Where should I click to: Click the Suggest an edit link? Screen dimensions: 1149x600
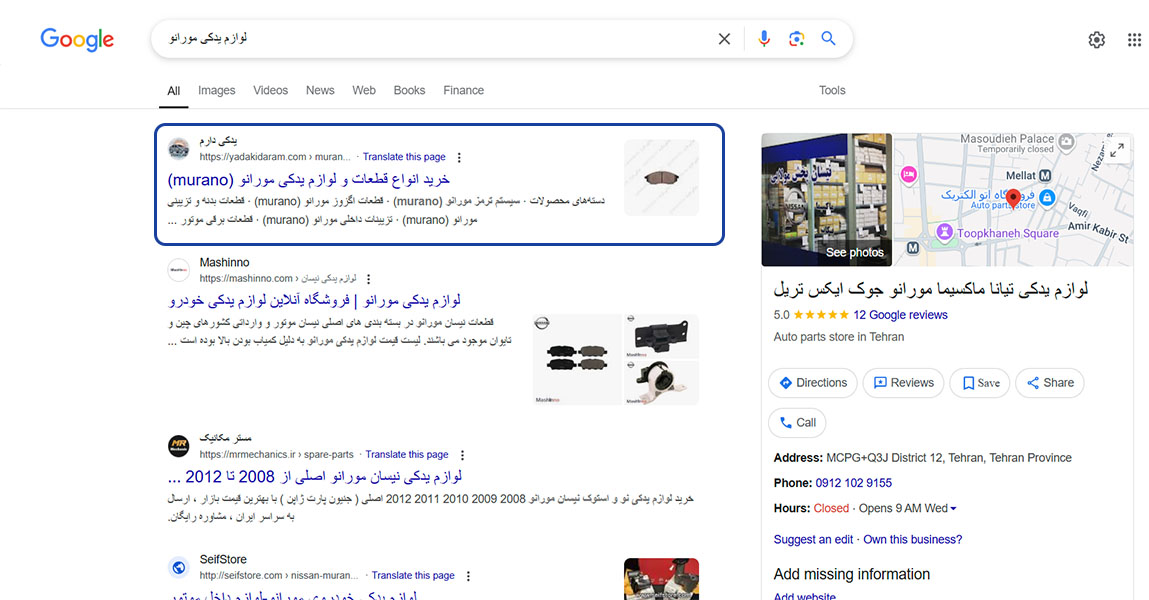coord(813,539)
